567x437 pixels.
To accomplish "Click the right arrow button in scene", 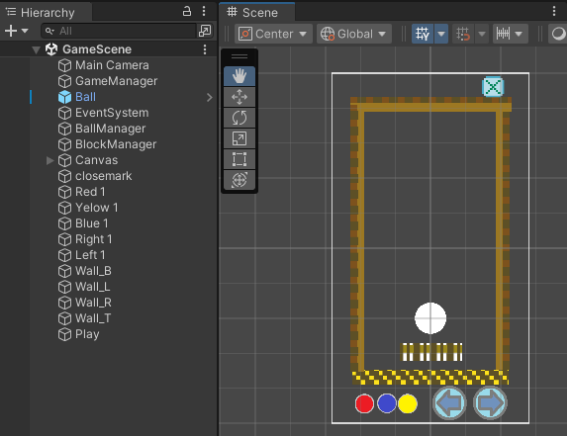I will (490, 403).
